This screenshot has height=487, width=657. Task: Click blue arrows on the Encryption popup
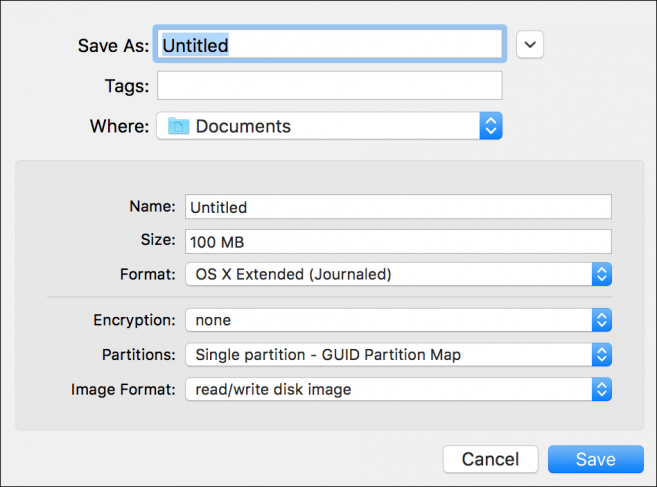point(601,320)
